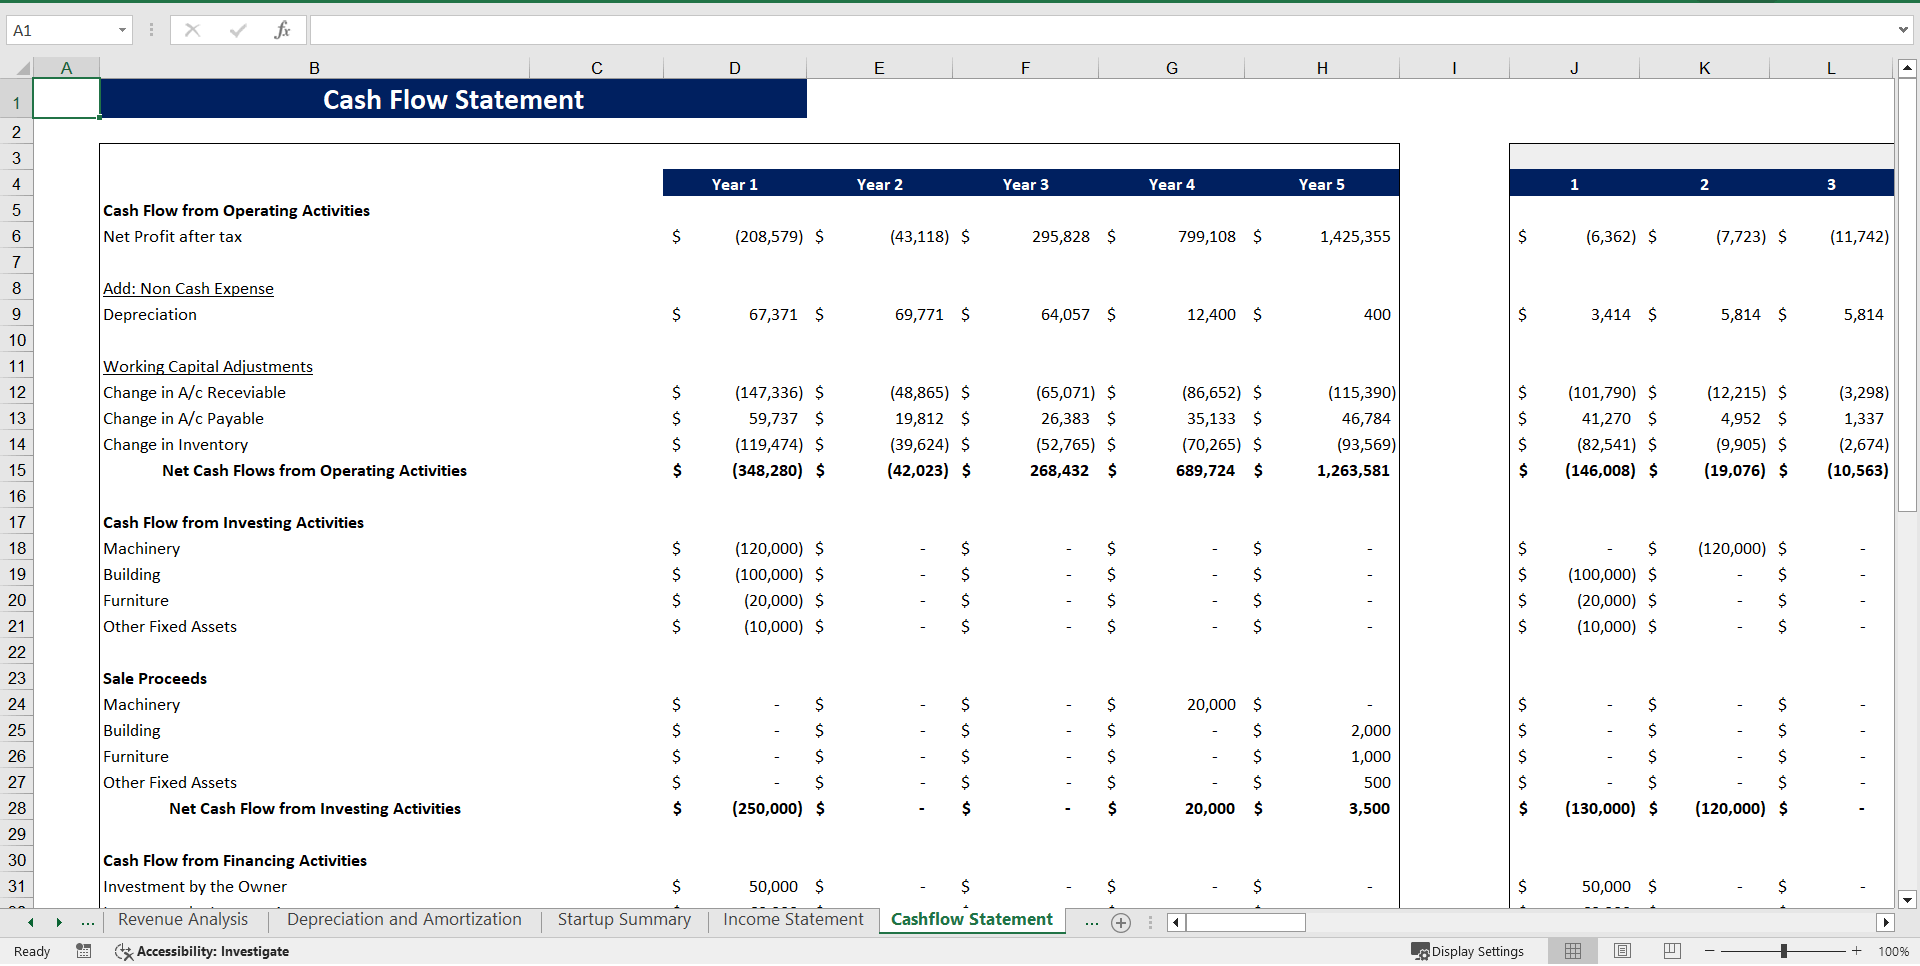The height and width of the screenshot is (966, 1920).
Task: Select column D by its header
Action: 734,67
